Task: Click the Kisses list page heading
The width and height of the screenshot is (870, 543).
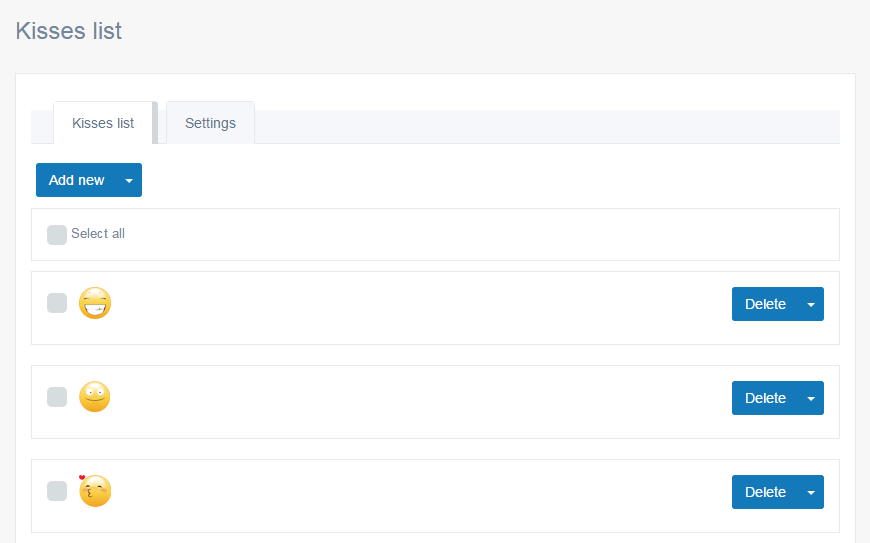Action: click(69, 31)
